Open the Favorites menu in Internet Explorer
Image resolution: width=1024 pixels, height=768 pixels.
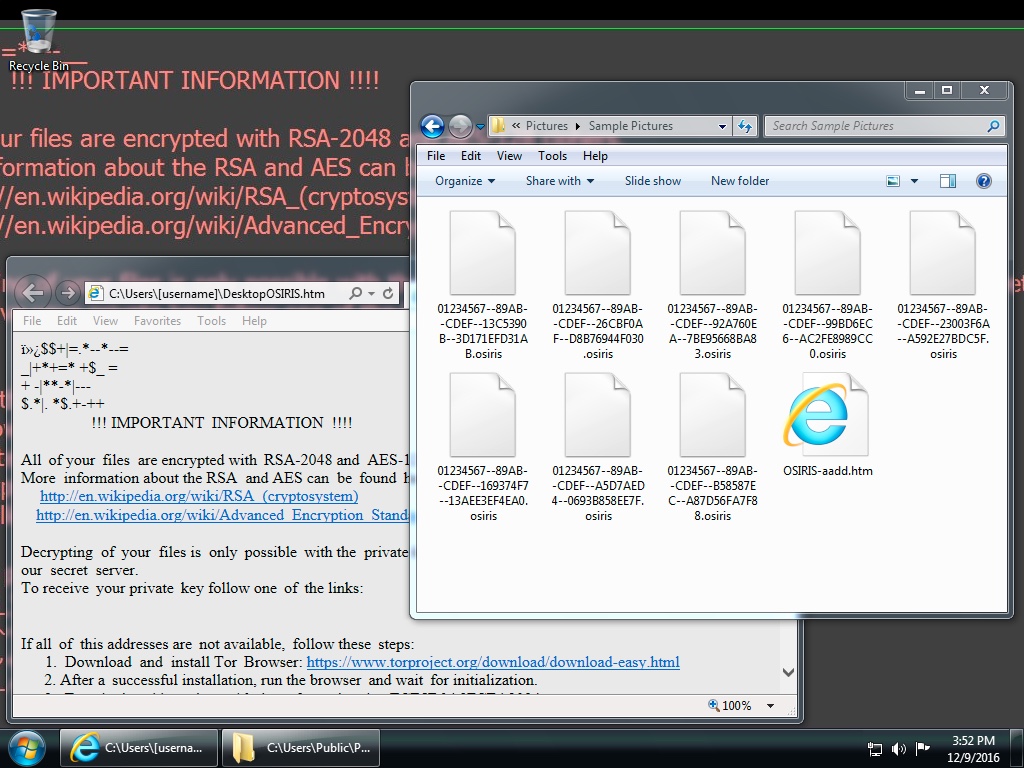pos(157,321)
